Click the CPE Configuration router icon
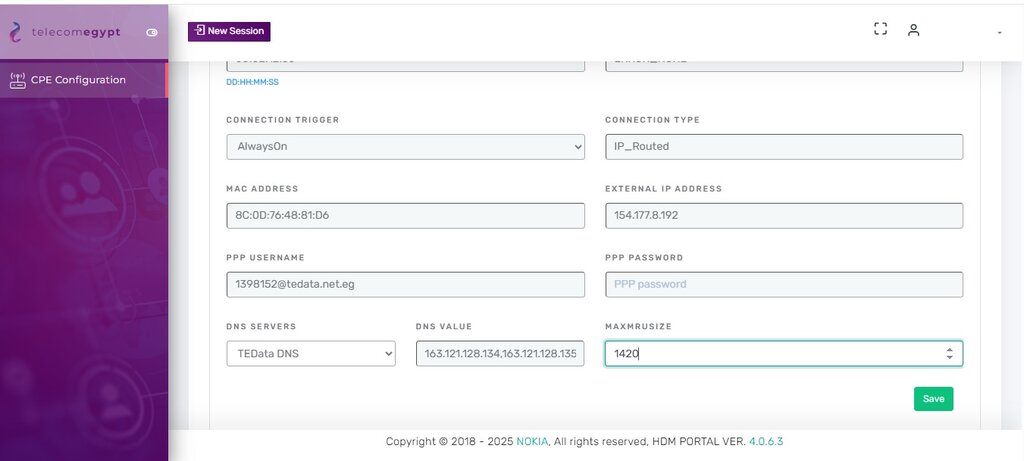Screen dimensions: 1024x461 (x=18, y=80)
